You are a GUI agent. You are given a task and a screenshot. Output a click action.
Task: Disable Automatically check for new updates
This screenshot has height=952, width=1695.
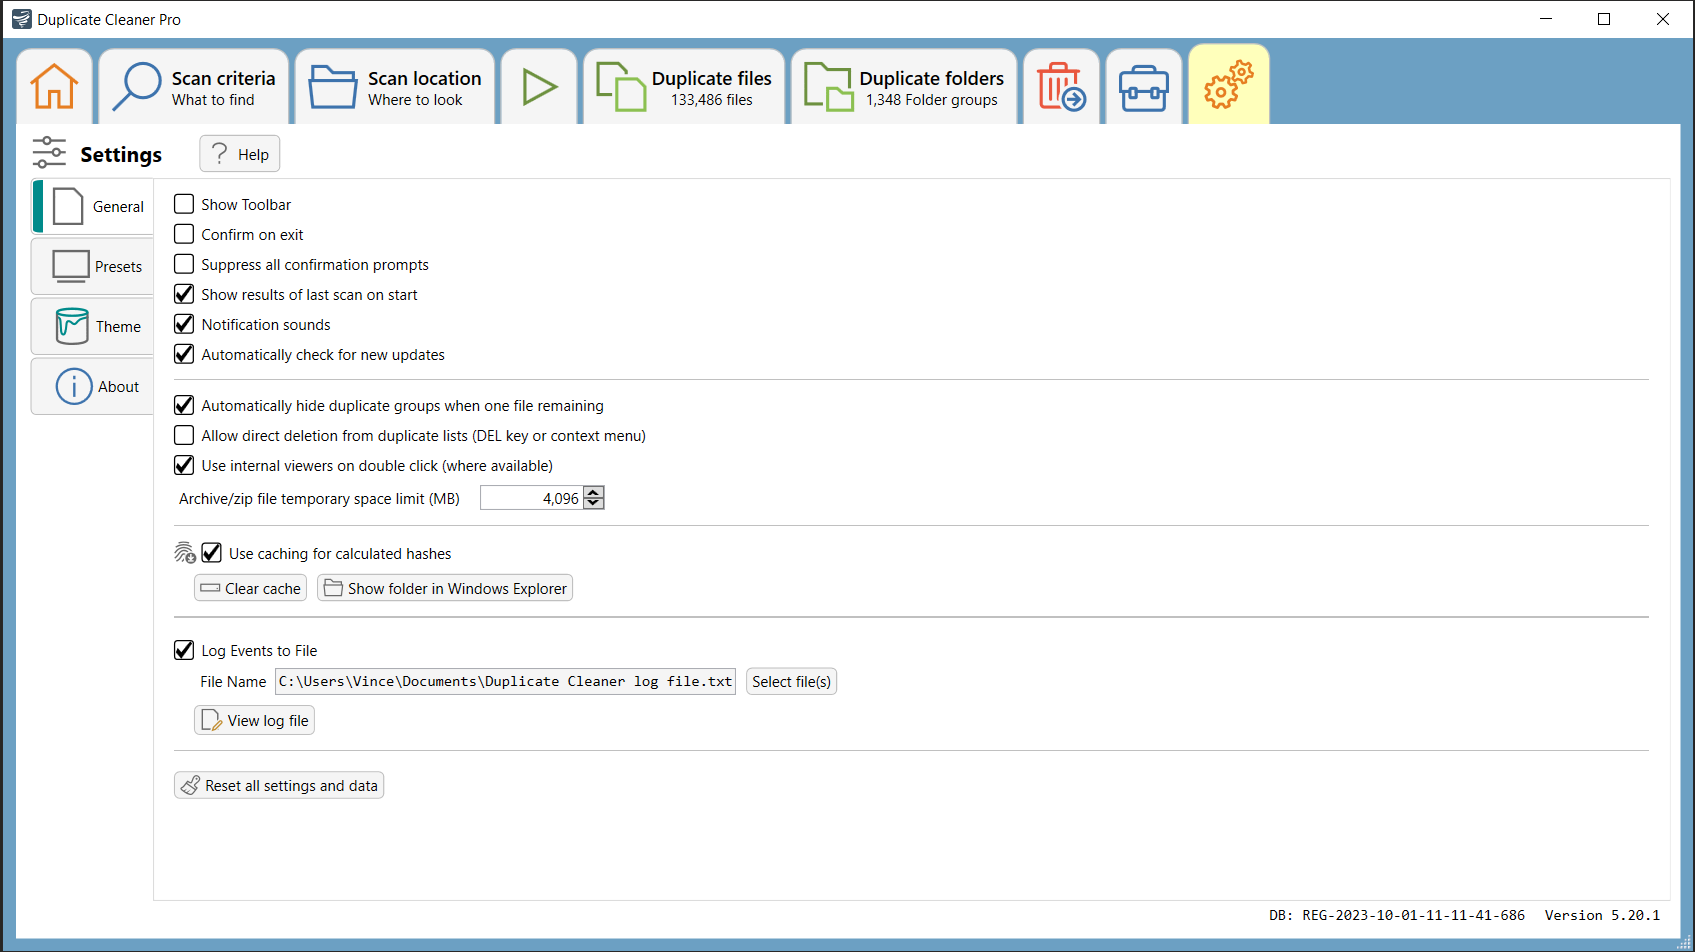tap(184, 354)
